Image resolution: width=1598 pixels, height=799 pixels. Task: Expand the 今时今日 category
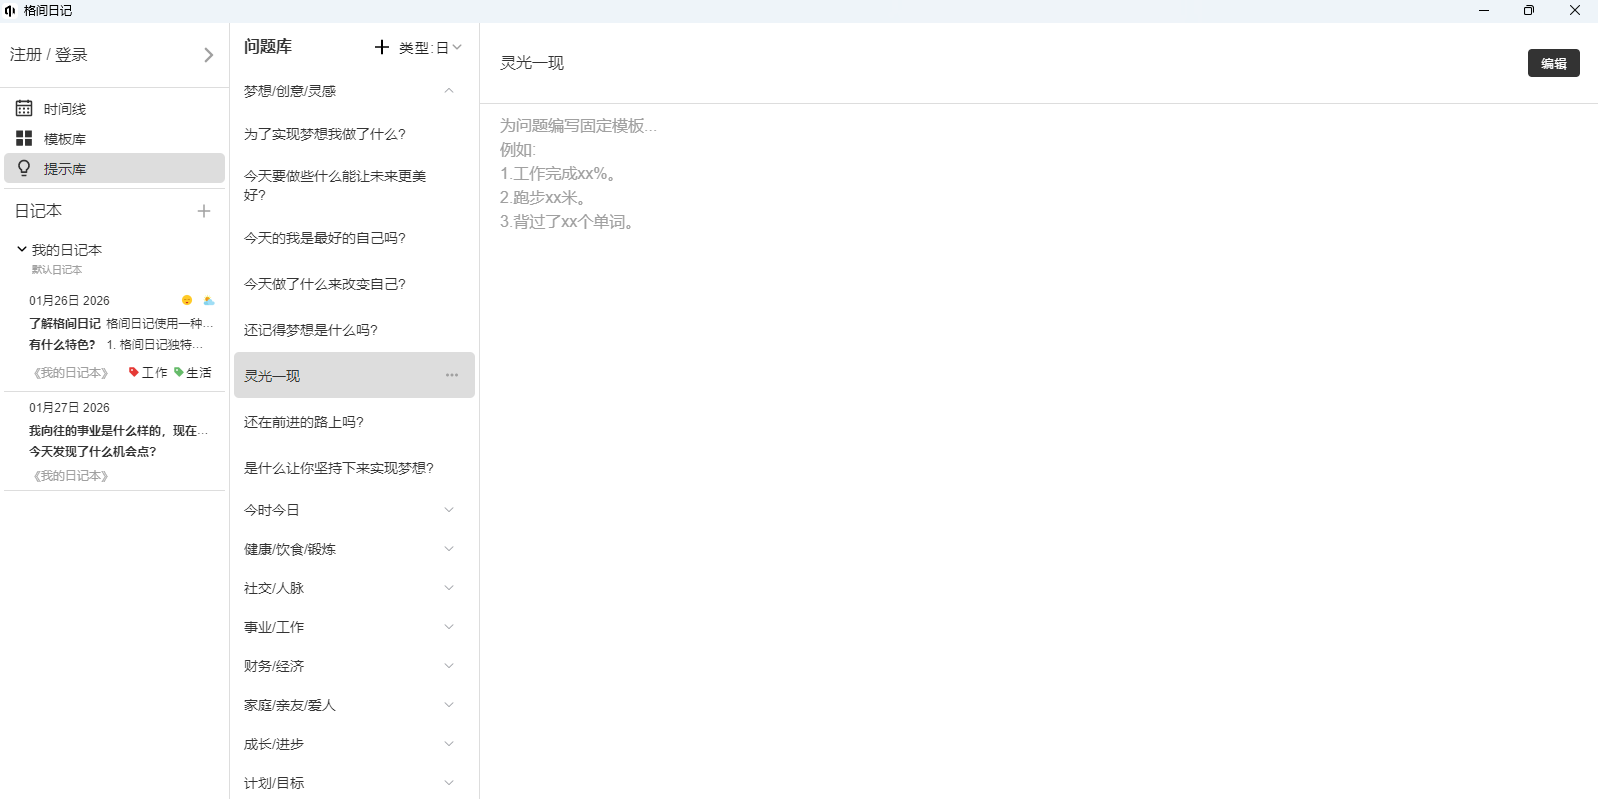(449, 510)
